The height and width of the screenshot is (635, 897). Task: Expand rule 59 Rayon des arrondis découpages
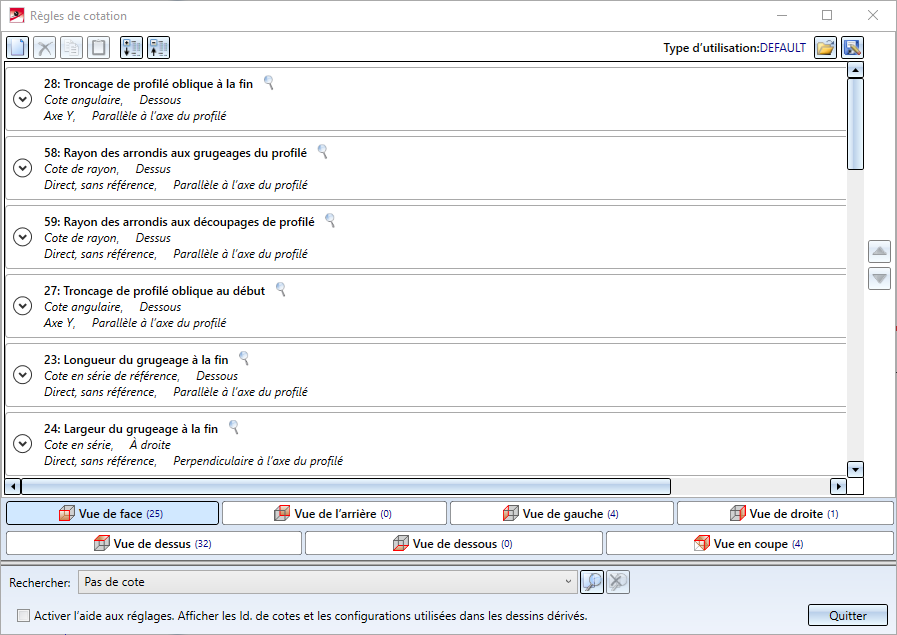[x=22, y=237]
